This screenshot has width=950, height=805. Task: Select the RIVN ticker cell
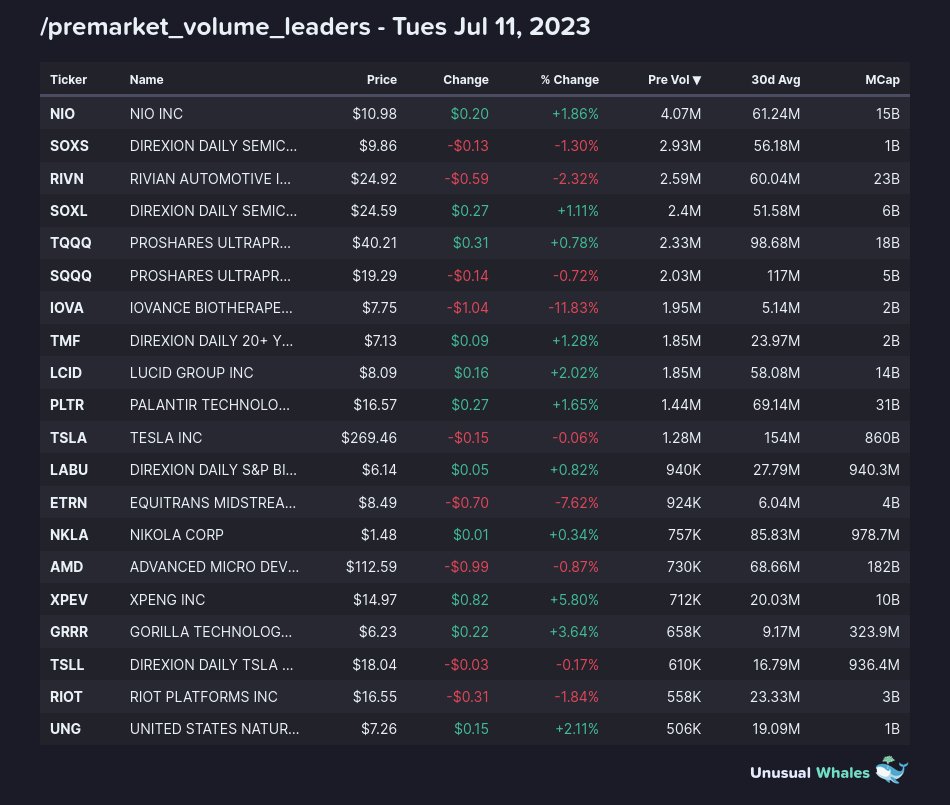[67, 179]
